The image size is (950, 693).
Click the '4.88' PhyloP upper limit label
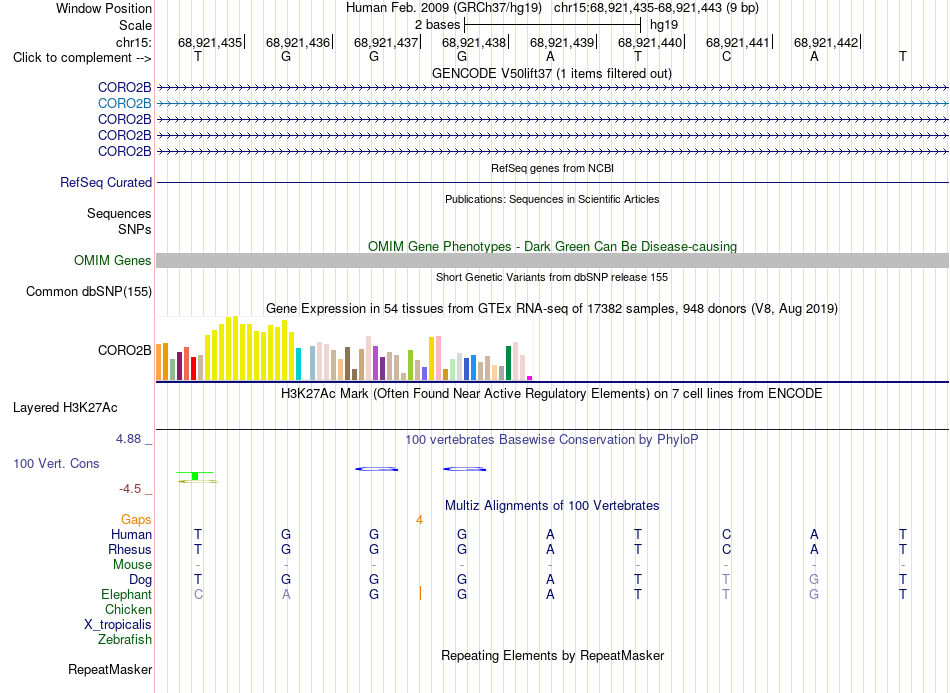[x=128, y=439]
